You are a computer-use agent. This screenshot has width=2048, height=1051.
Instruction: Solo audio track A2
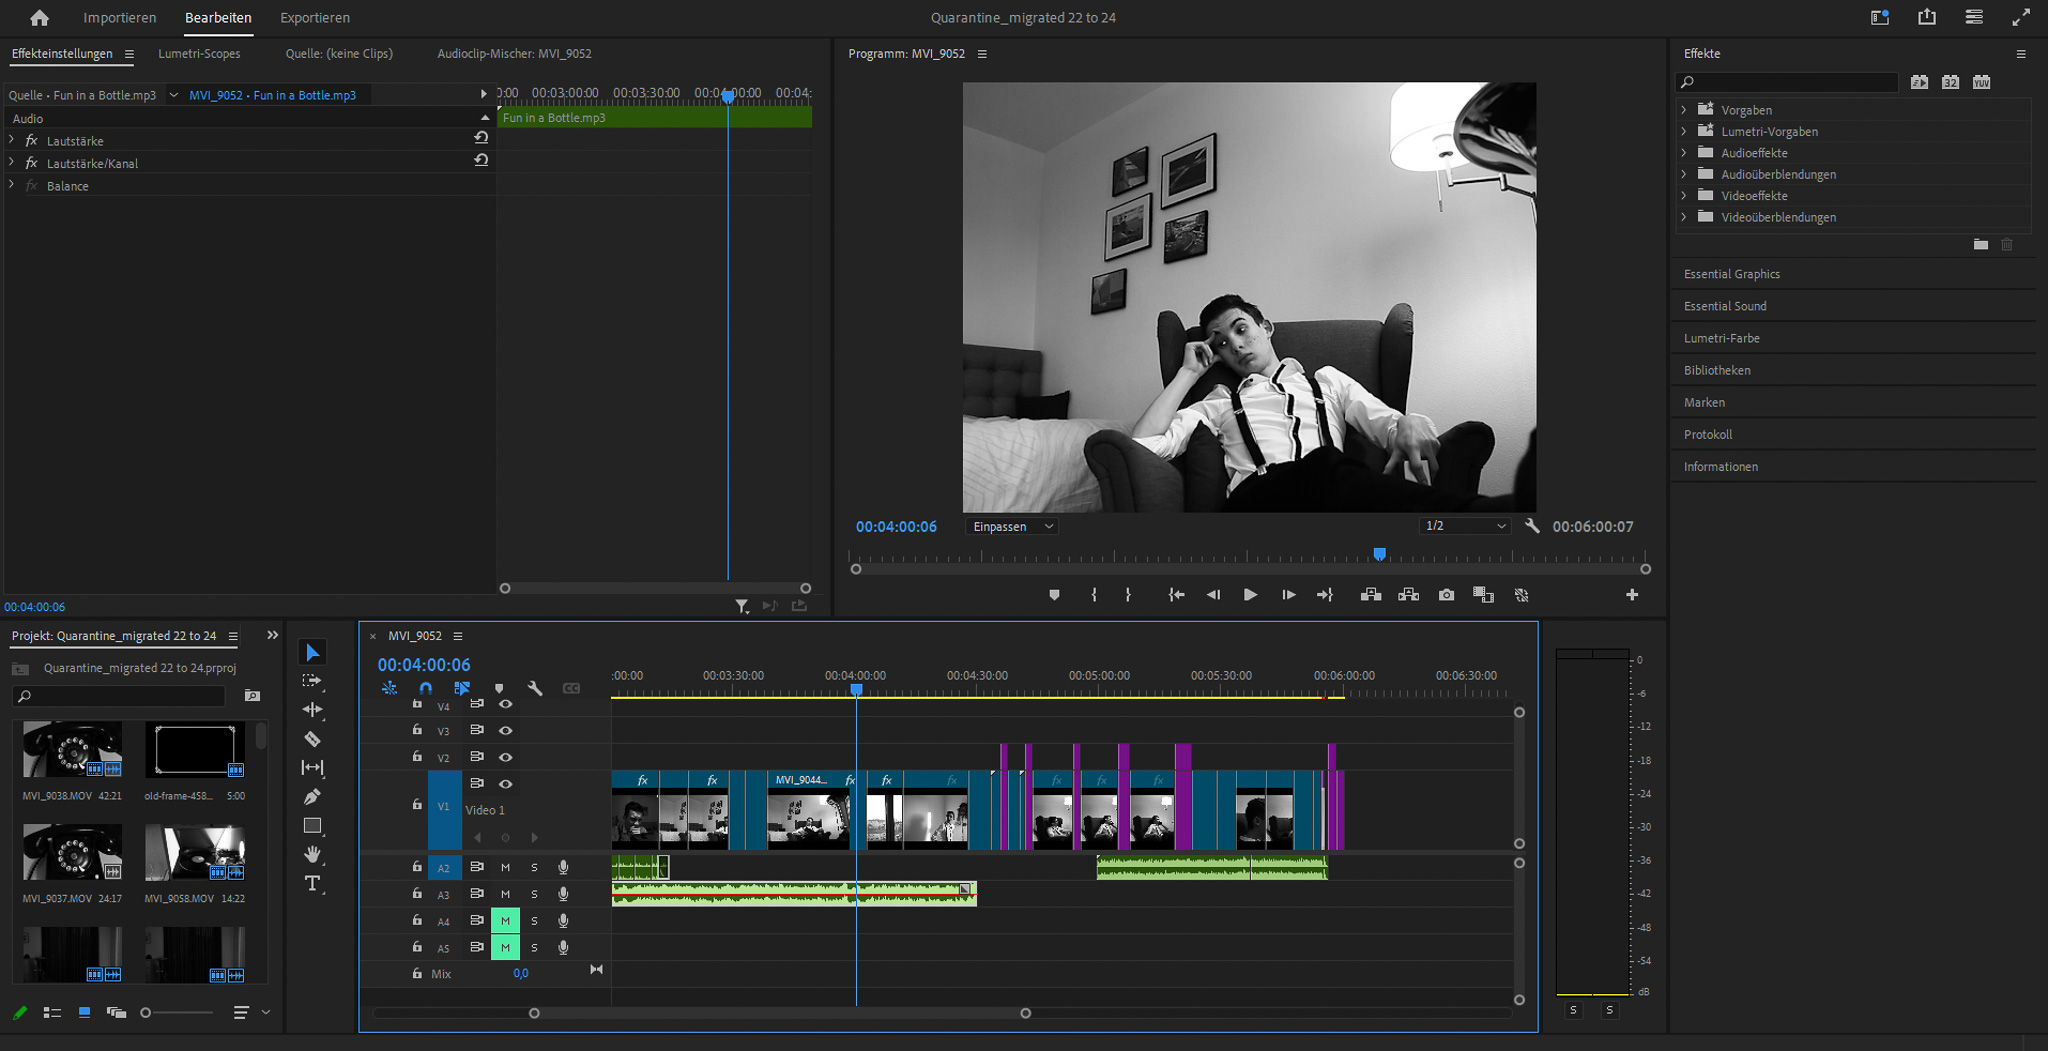[x=534, y=867]
